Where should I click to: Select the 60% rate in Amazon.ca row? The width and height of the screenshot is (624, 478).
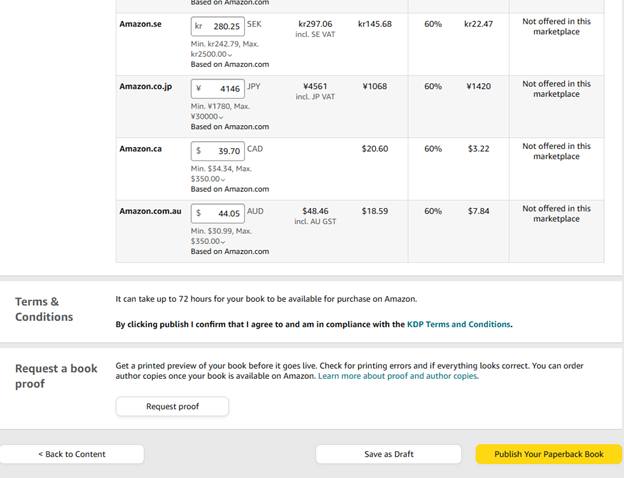[433, 149]
